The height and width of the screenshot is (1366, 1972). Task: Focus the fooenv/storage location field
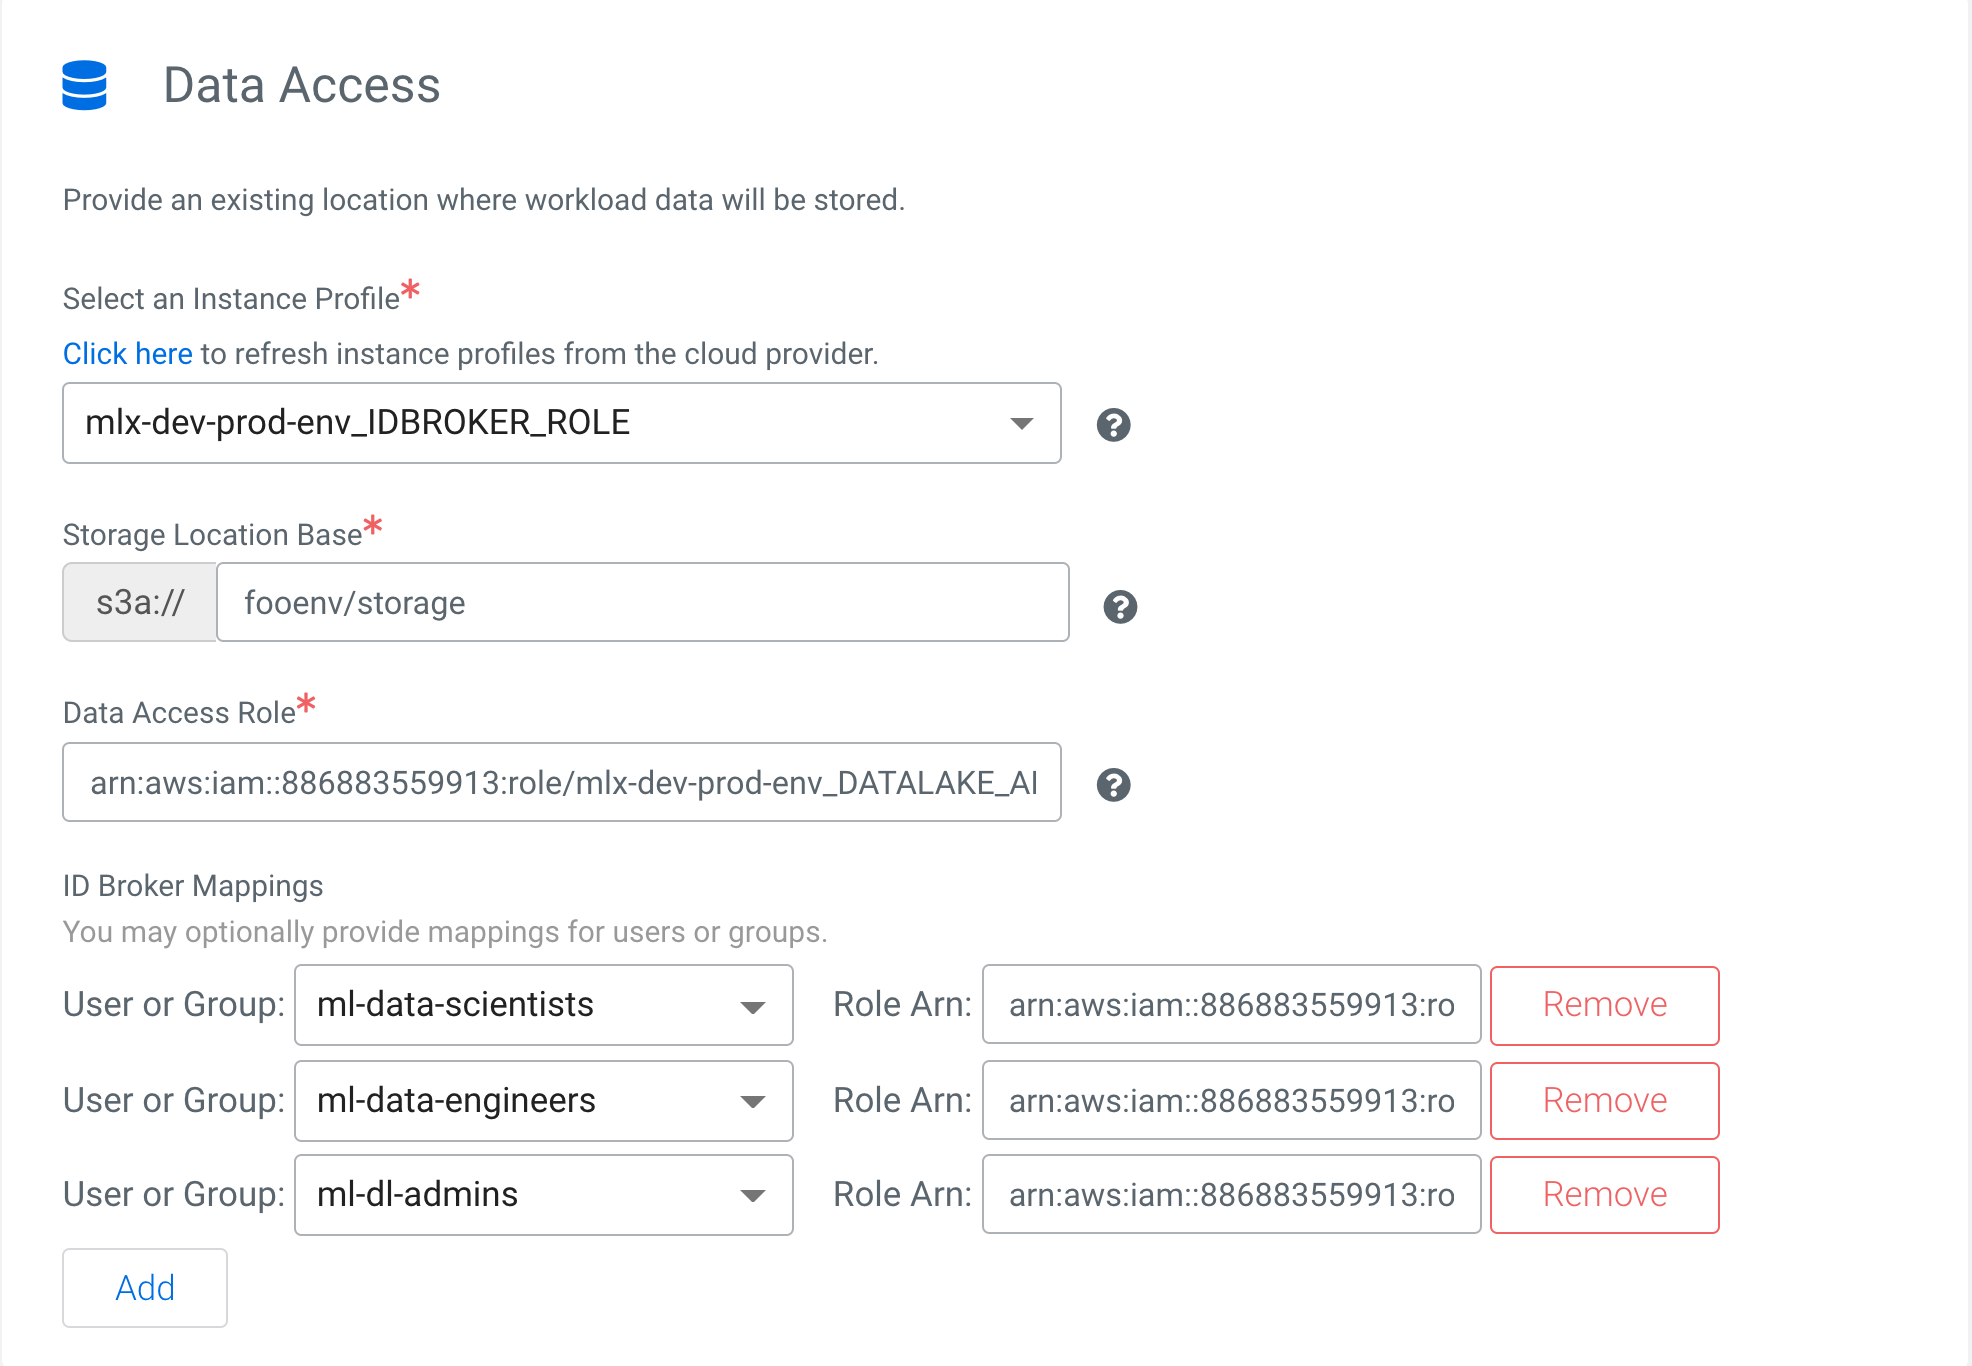click(642, 603)
